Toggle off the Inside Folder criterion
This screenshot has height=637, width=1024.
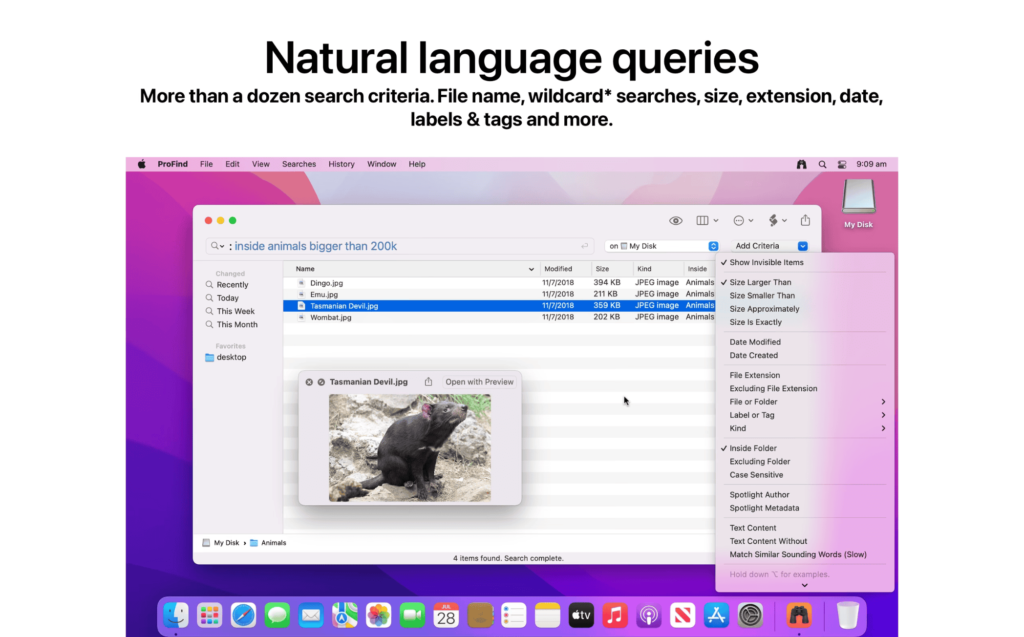(752, 448)
